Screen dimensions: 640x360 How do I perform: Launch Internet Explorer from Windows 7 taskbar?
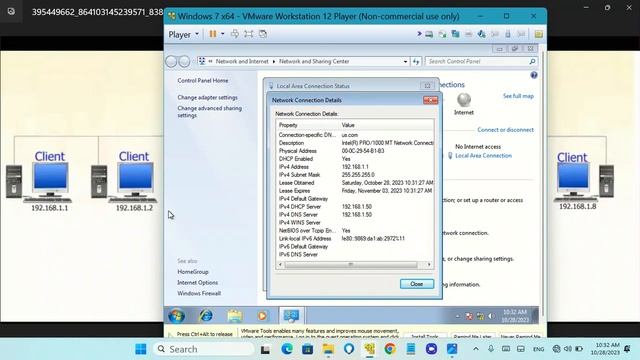click(x=206, y=316)
